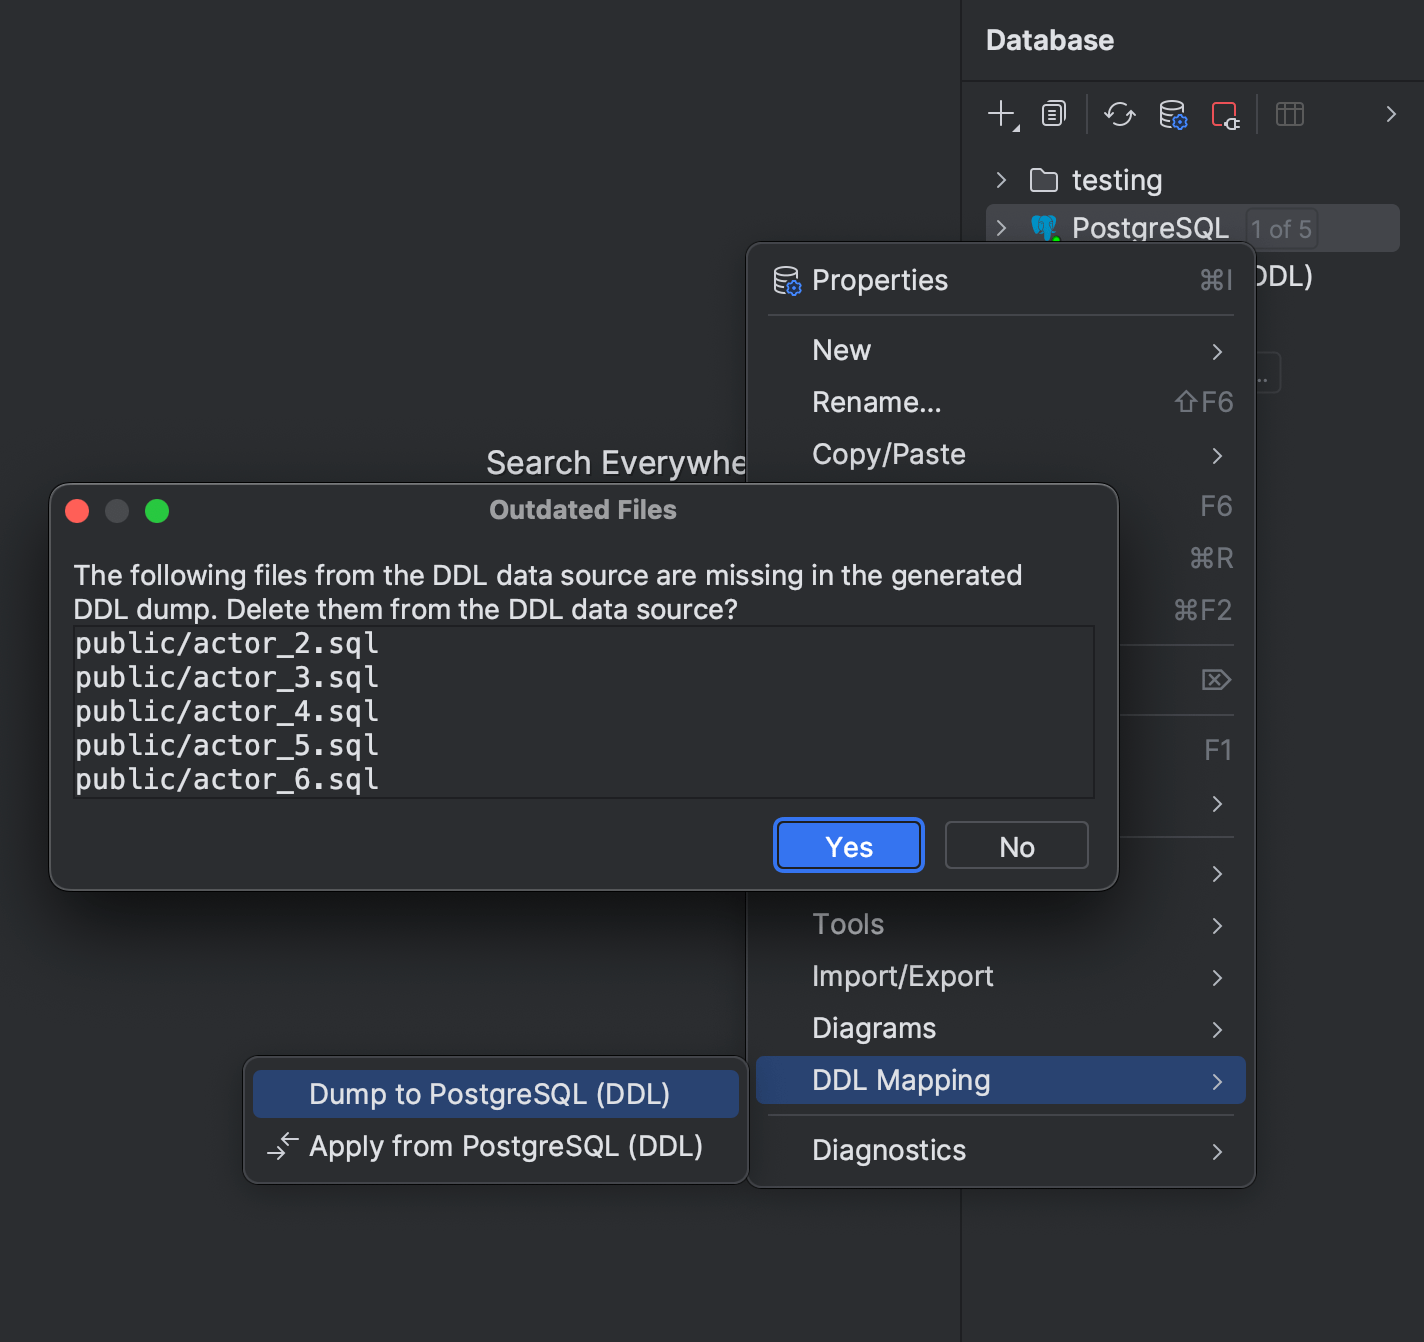
Task: Click the PostgreSQL elephant icon
Action: click(x=1043, y=227)
